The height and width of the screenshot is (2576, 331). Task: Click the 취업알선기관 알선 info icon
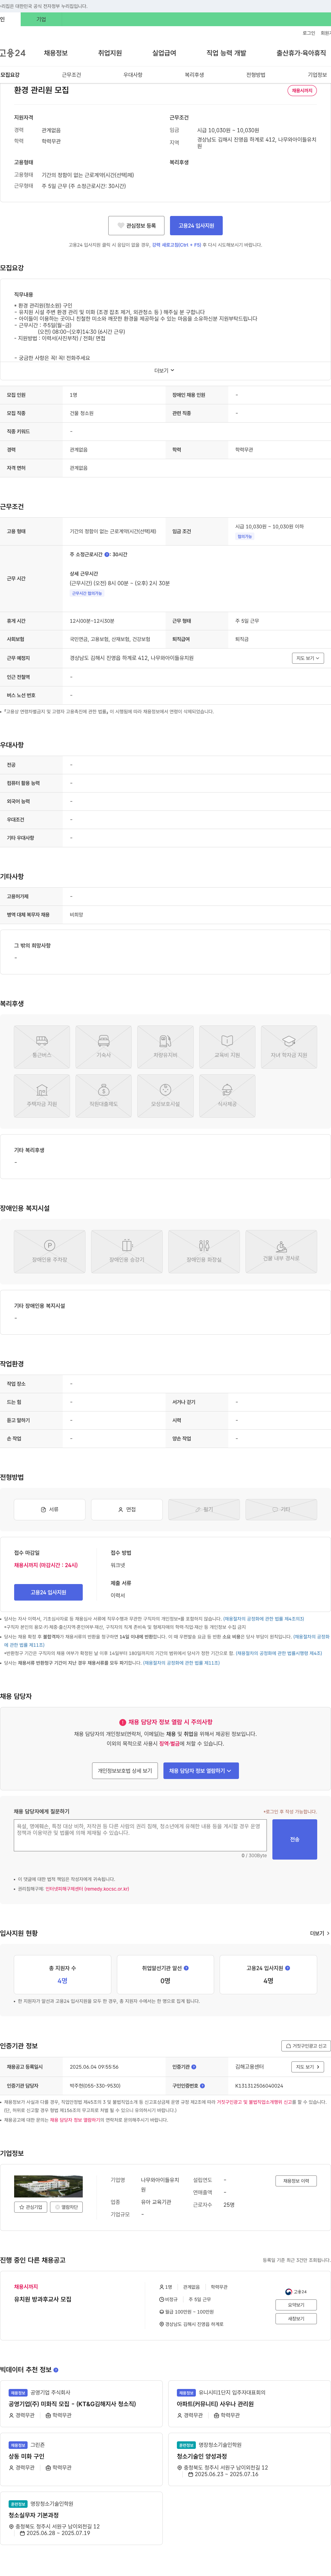[186, 1968]
